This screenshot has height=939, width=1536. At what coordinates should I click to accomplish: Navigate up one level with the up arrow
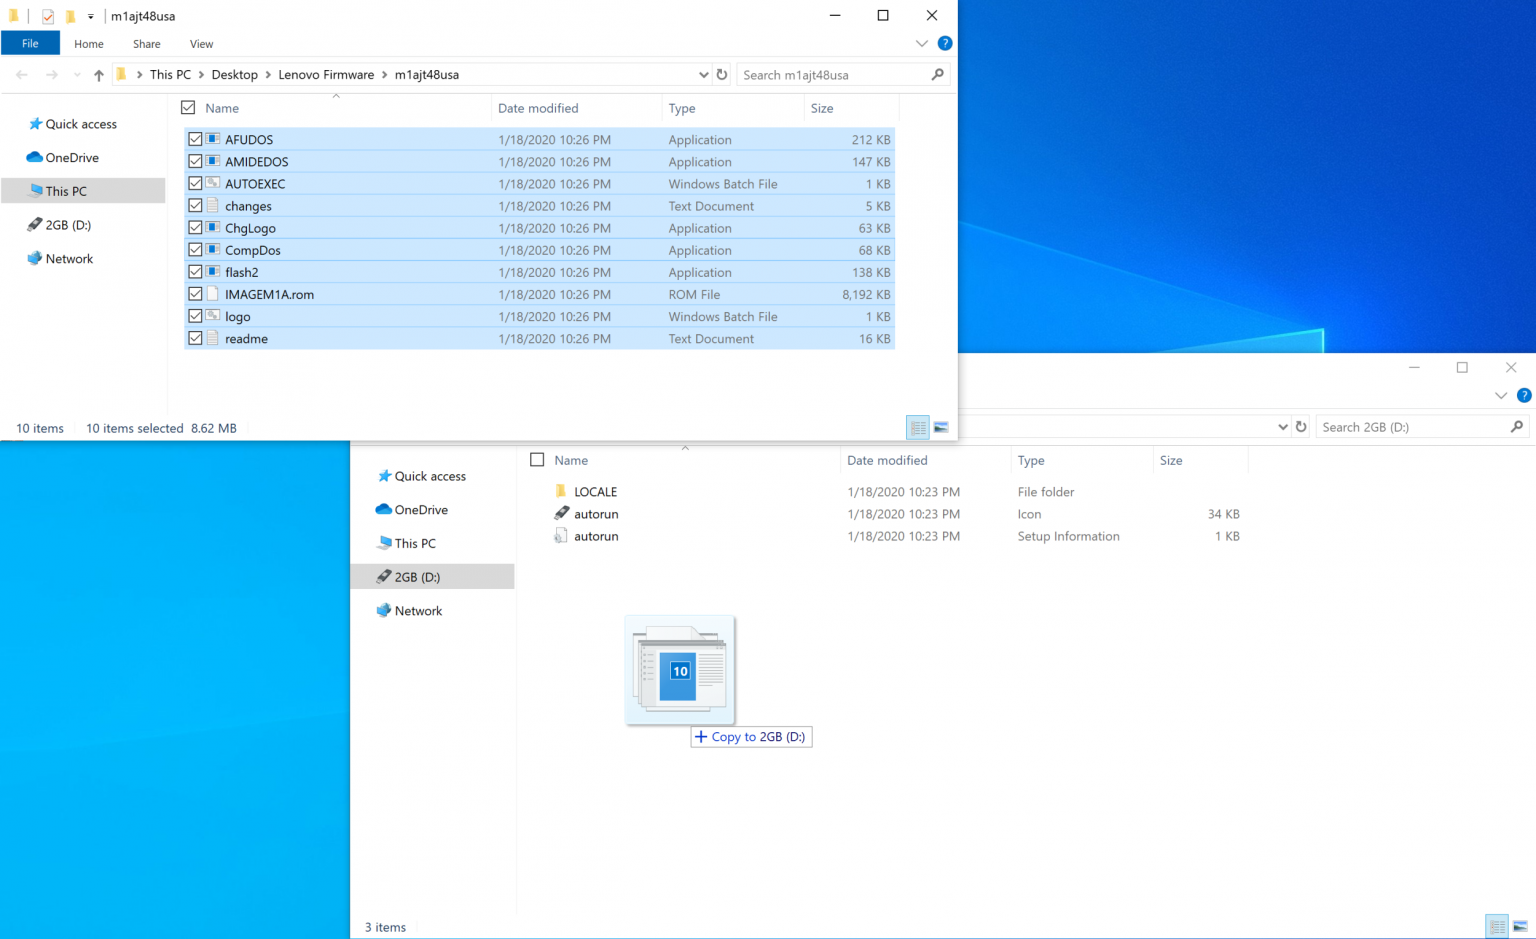[x=98, y=74]
